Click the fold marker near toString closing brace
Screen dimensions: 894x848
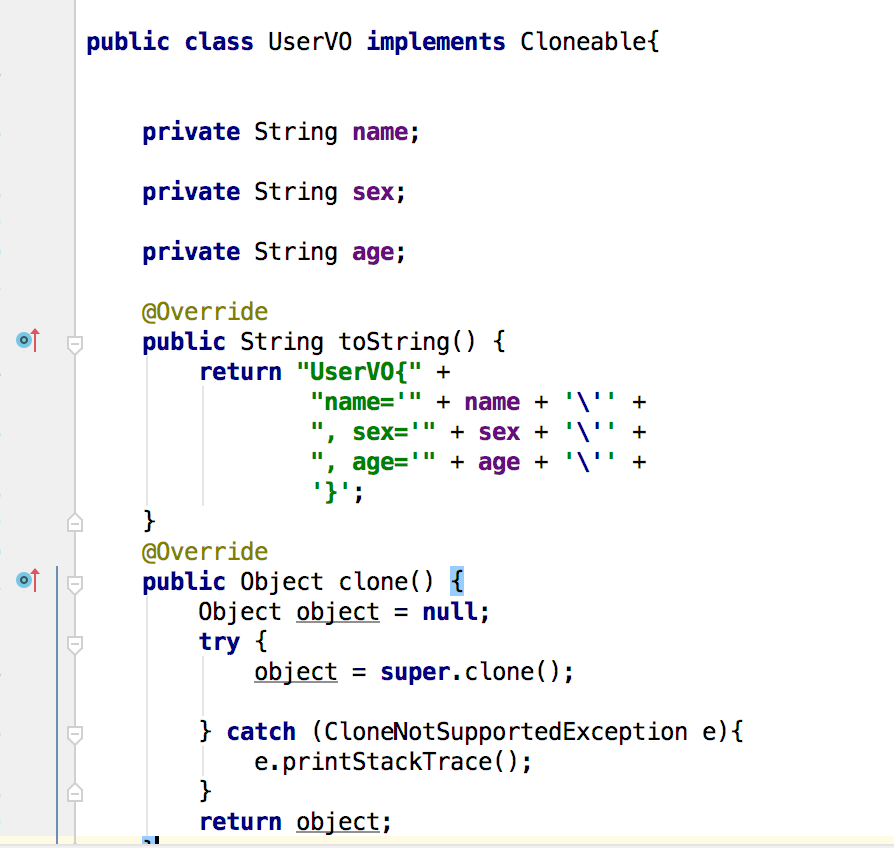[74, 521]
